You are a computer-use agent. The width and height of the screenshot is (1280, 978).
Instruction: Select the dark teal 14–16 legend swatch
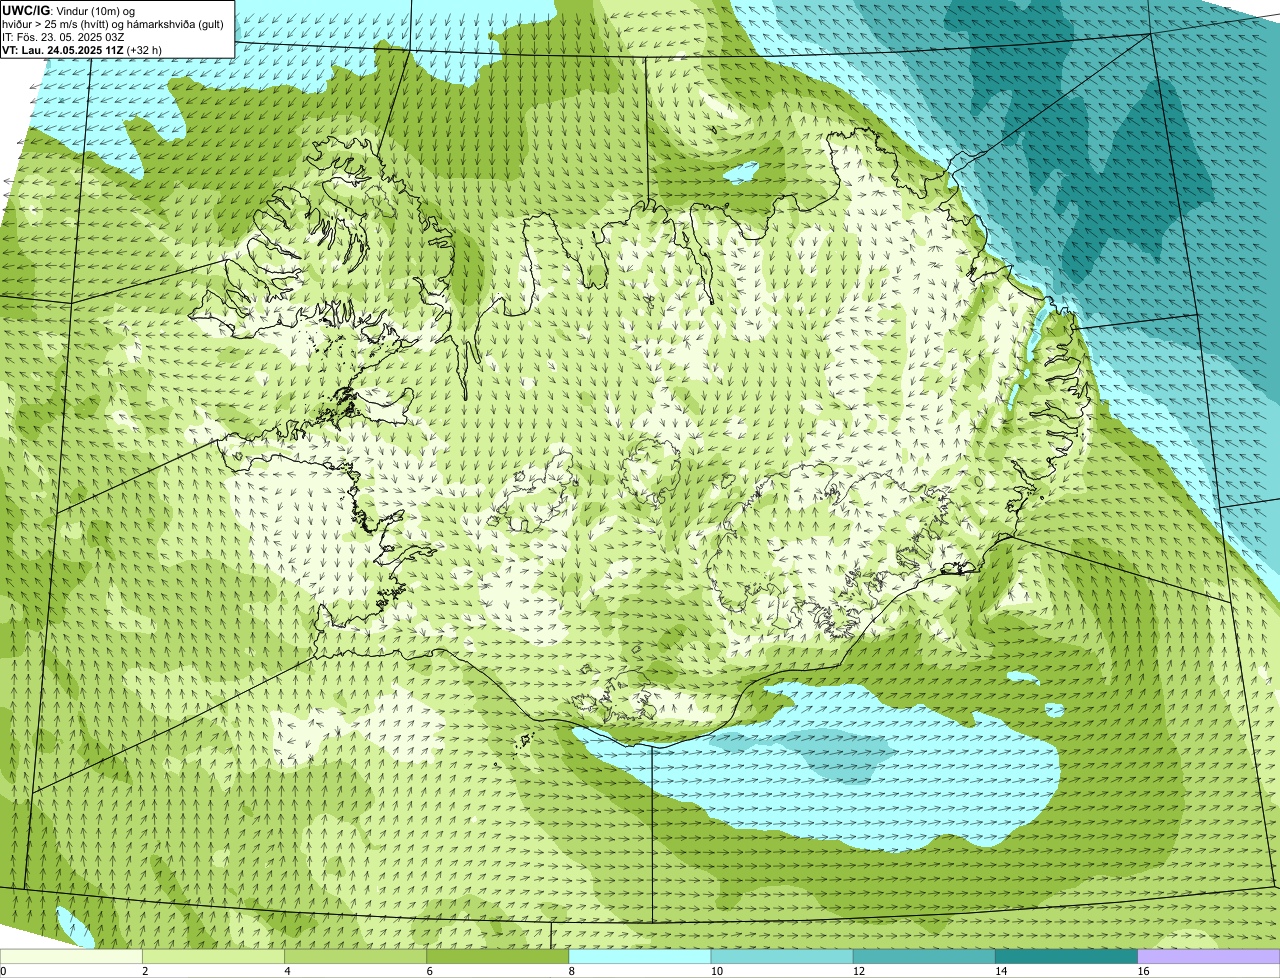[1067, 957]
